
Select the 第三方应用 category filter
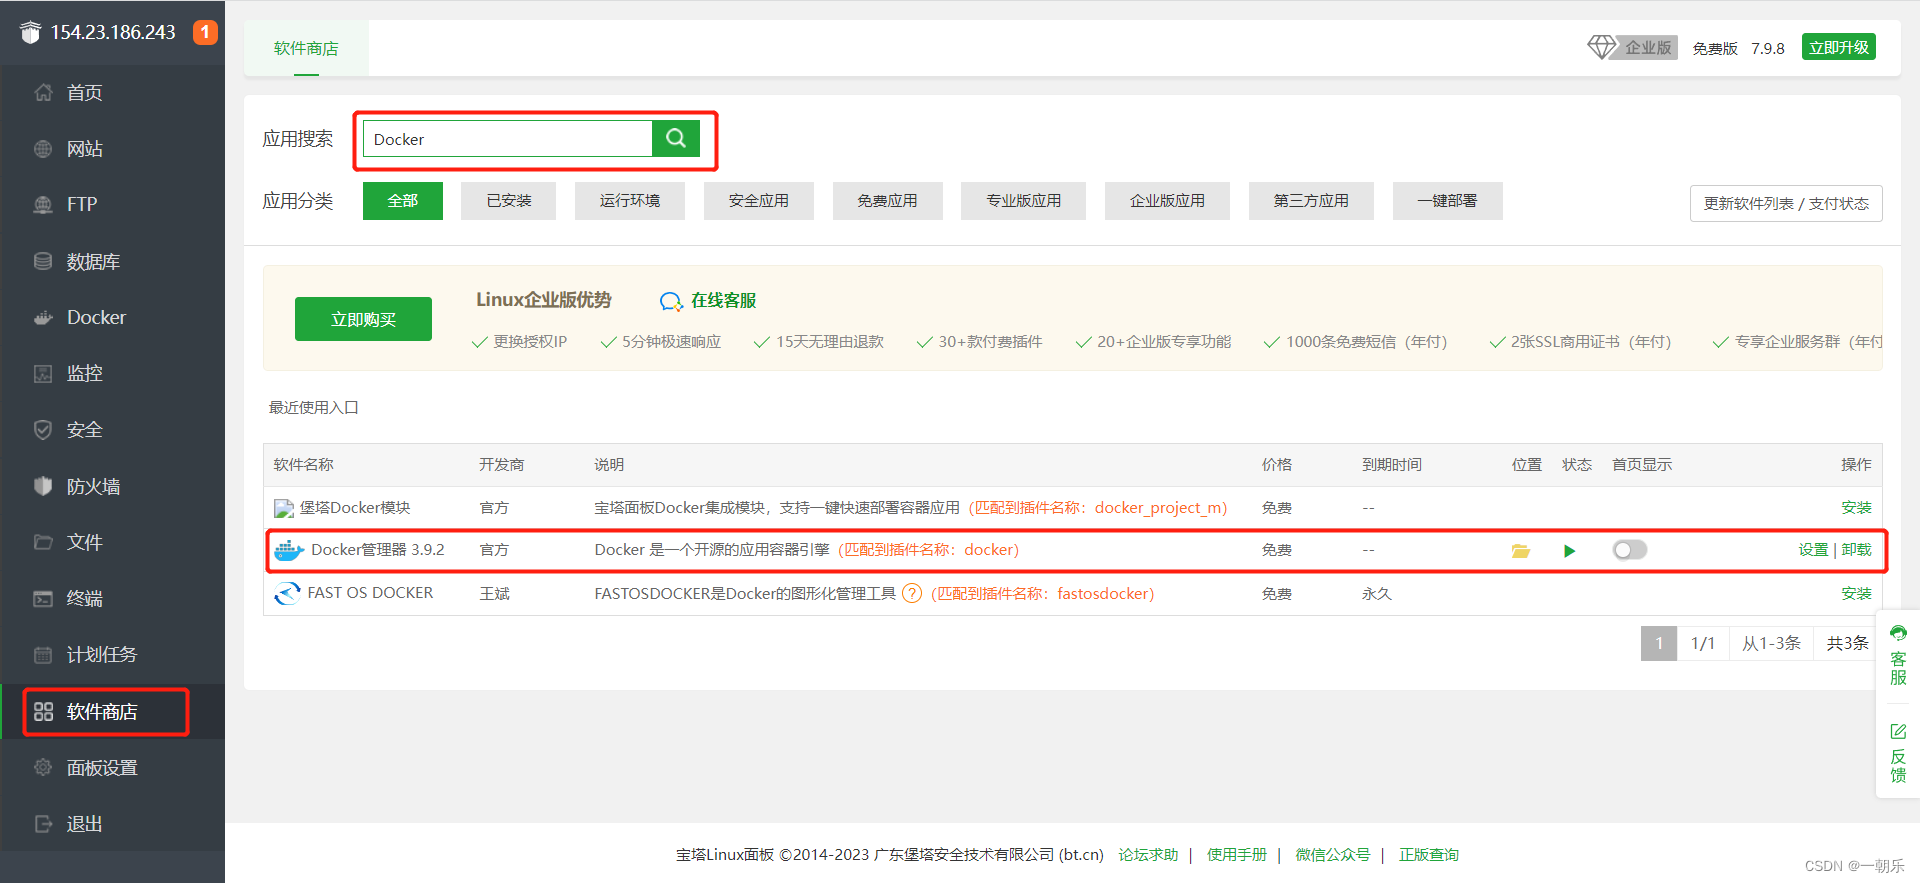[x=1311, y=201]
